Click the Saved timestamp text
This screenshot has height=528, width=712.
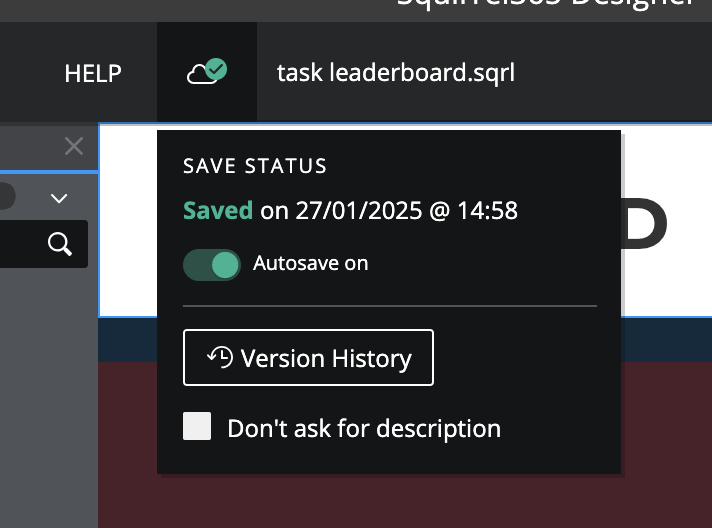point(350,211)
